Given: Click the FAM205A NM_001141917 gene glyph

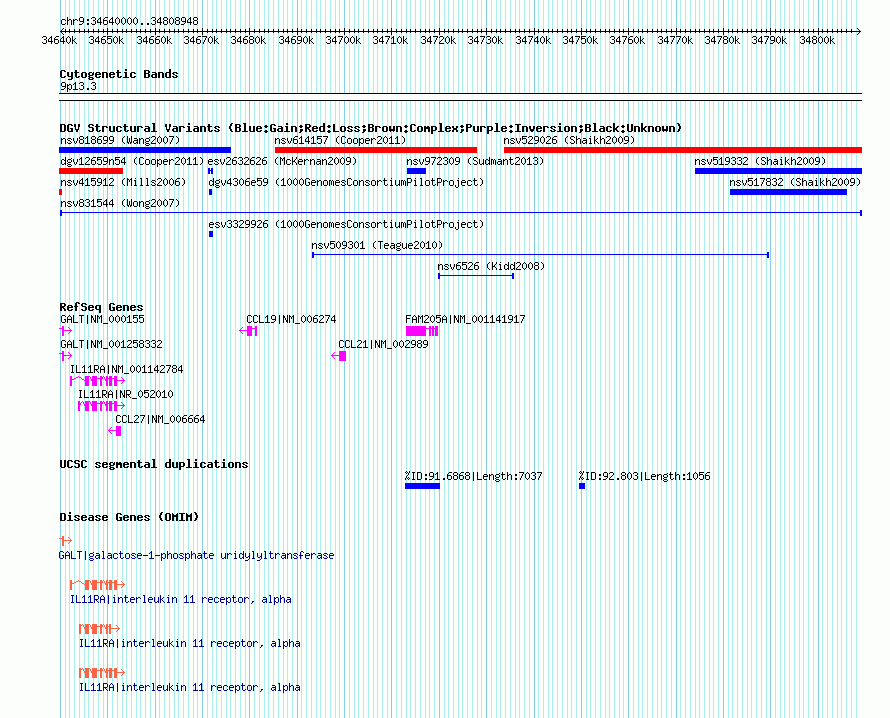Looking at the screenshot, I should 422,331.
